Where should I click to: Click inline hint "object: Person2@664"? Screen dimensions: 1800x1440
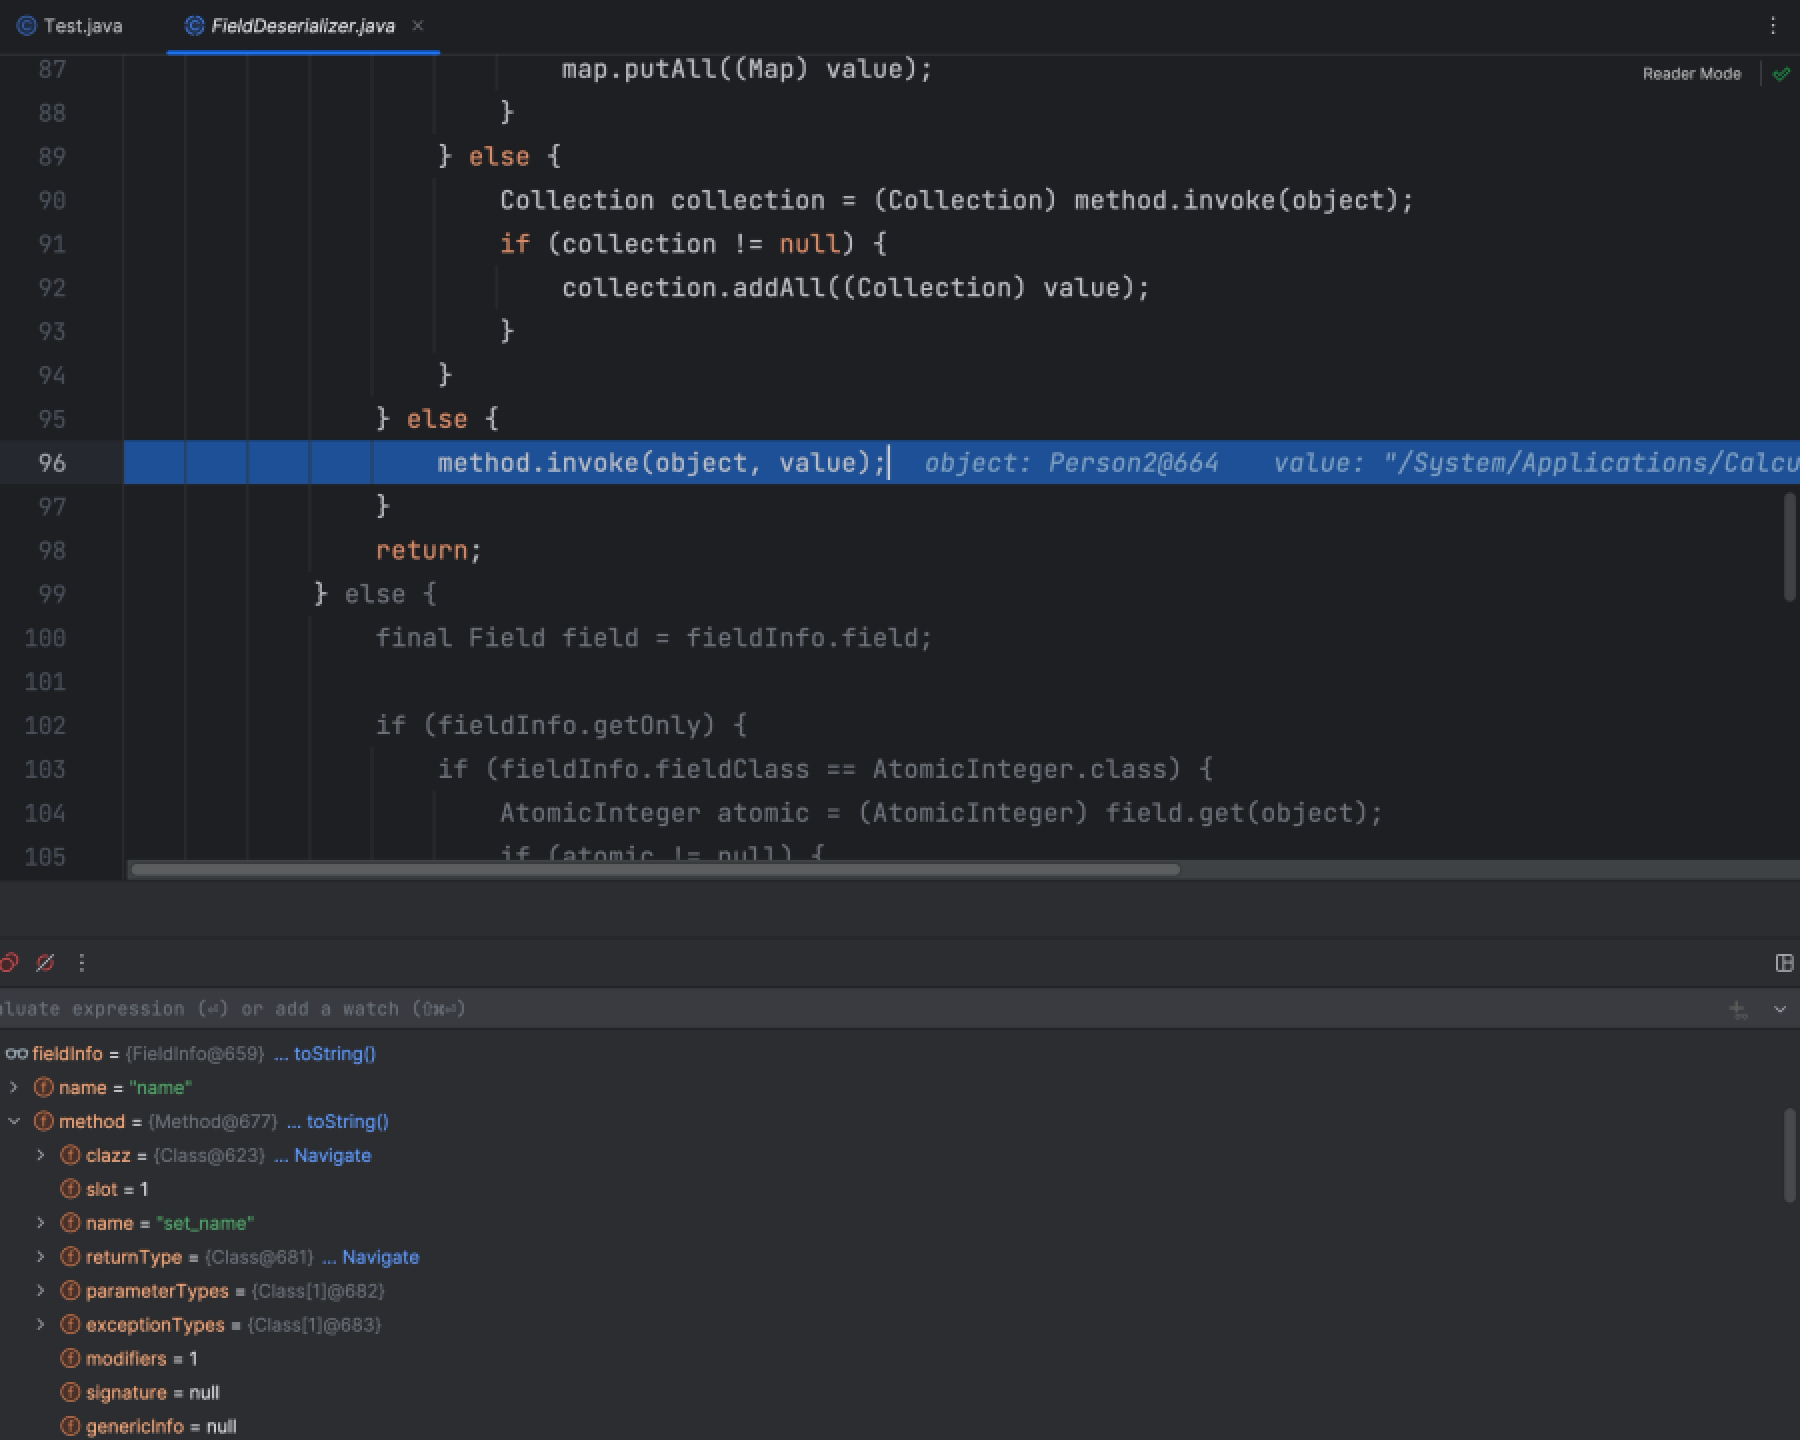[1071, 463]
